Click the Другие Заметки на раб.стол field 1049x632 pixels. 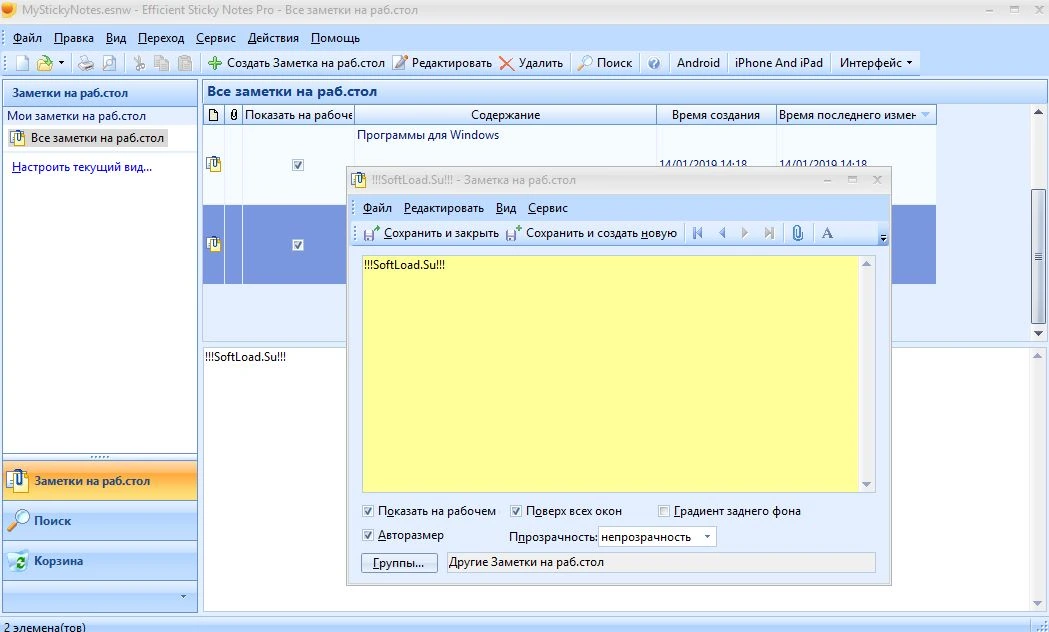coord(661,562)
